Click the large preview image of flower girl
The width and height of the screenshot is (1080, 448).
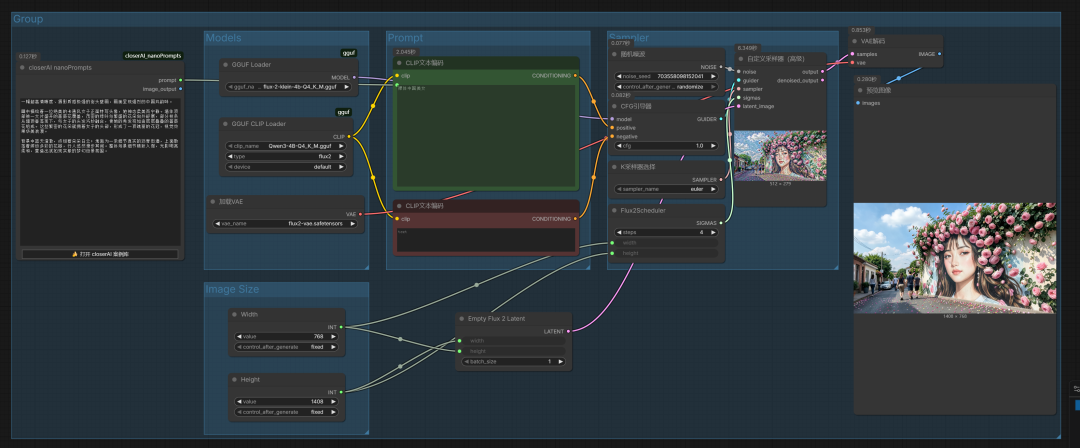pos(954,258)
